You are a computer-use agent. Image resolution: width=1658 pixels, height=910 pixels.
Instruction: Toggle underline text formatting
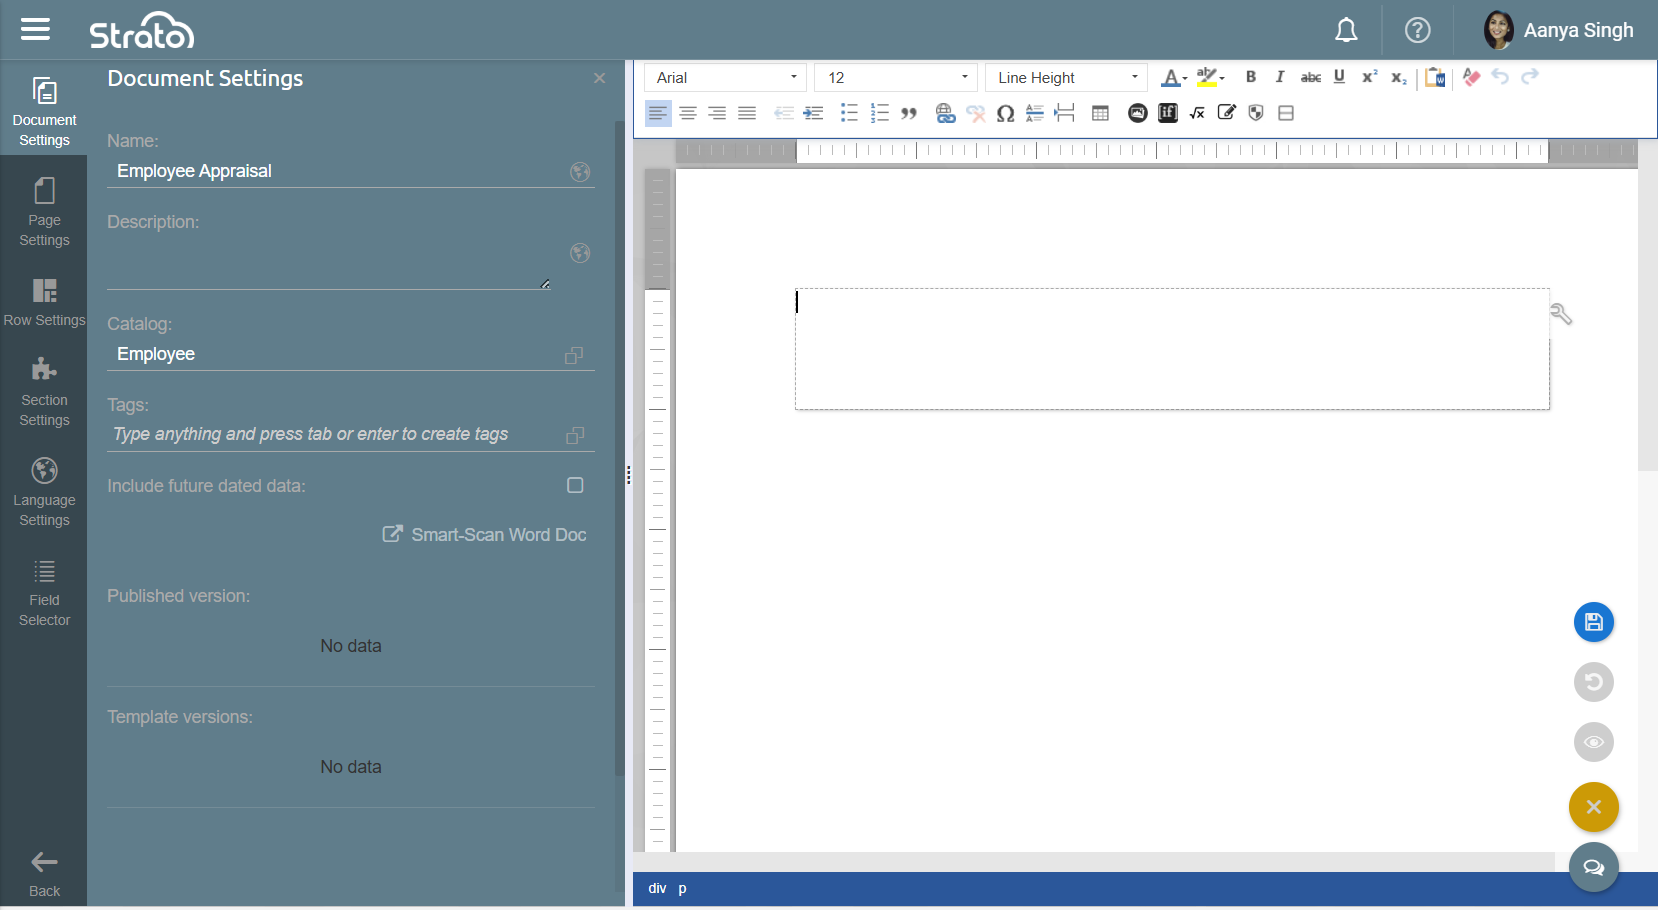click(x=1339, y=77)
